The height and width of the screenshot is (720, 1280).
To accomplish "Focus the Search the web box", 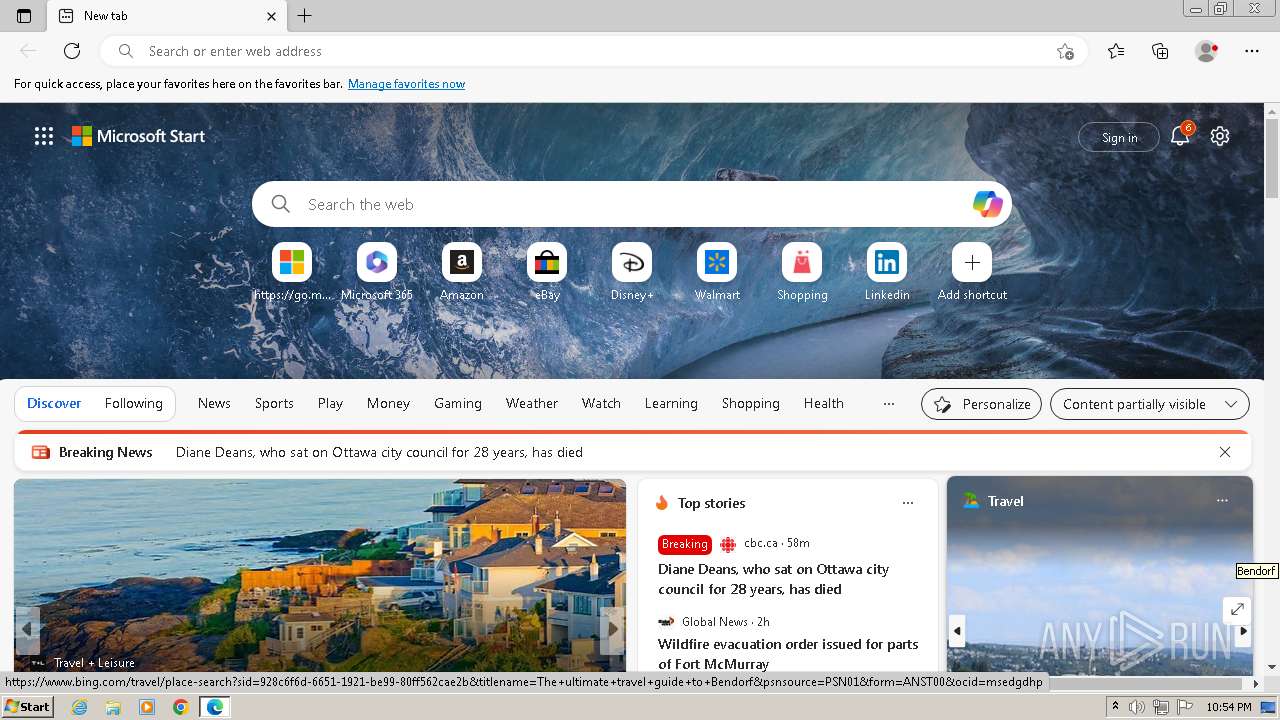I will tap(632, 204).
